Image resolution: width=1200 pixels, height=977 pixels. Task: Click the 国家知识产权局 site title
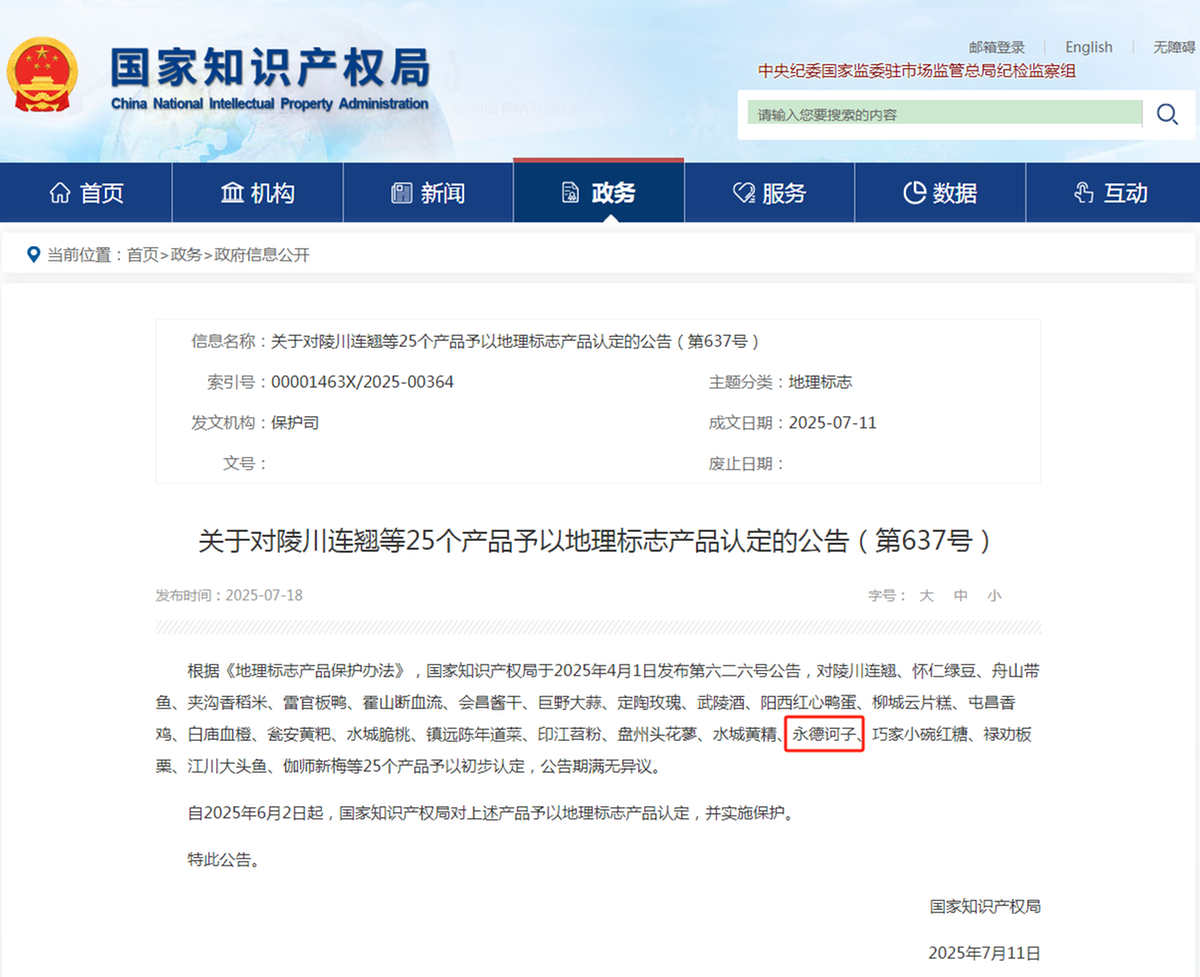270,67
